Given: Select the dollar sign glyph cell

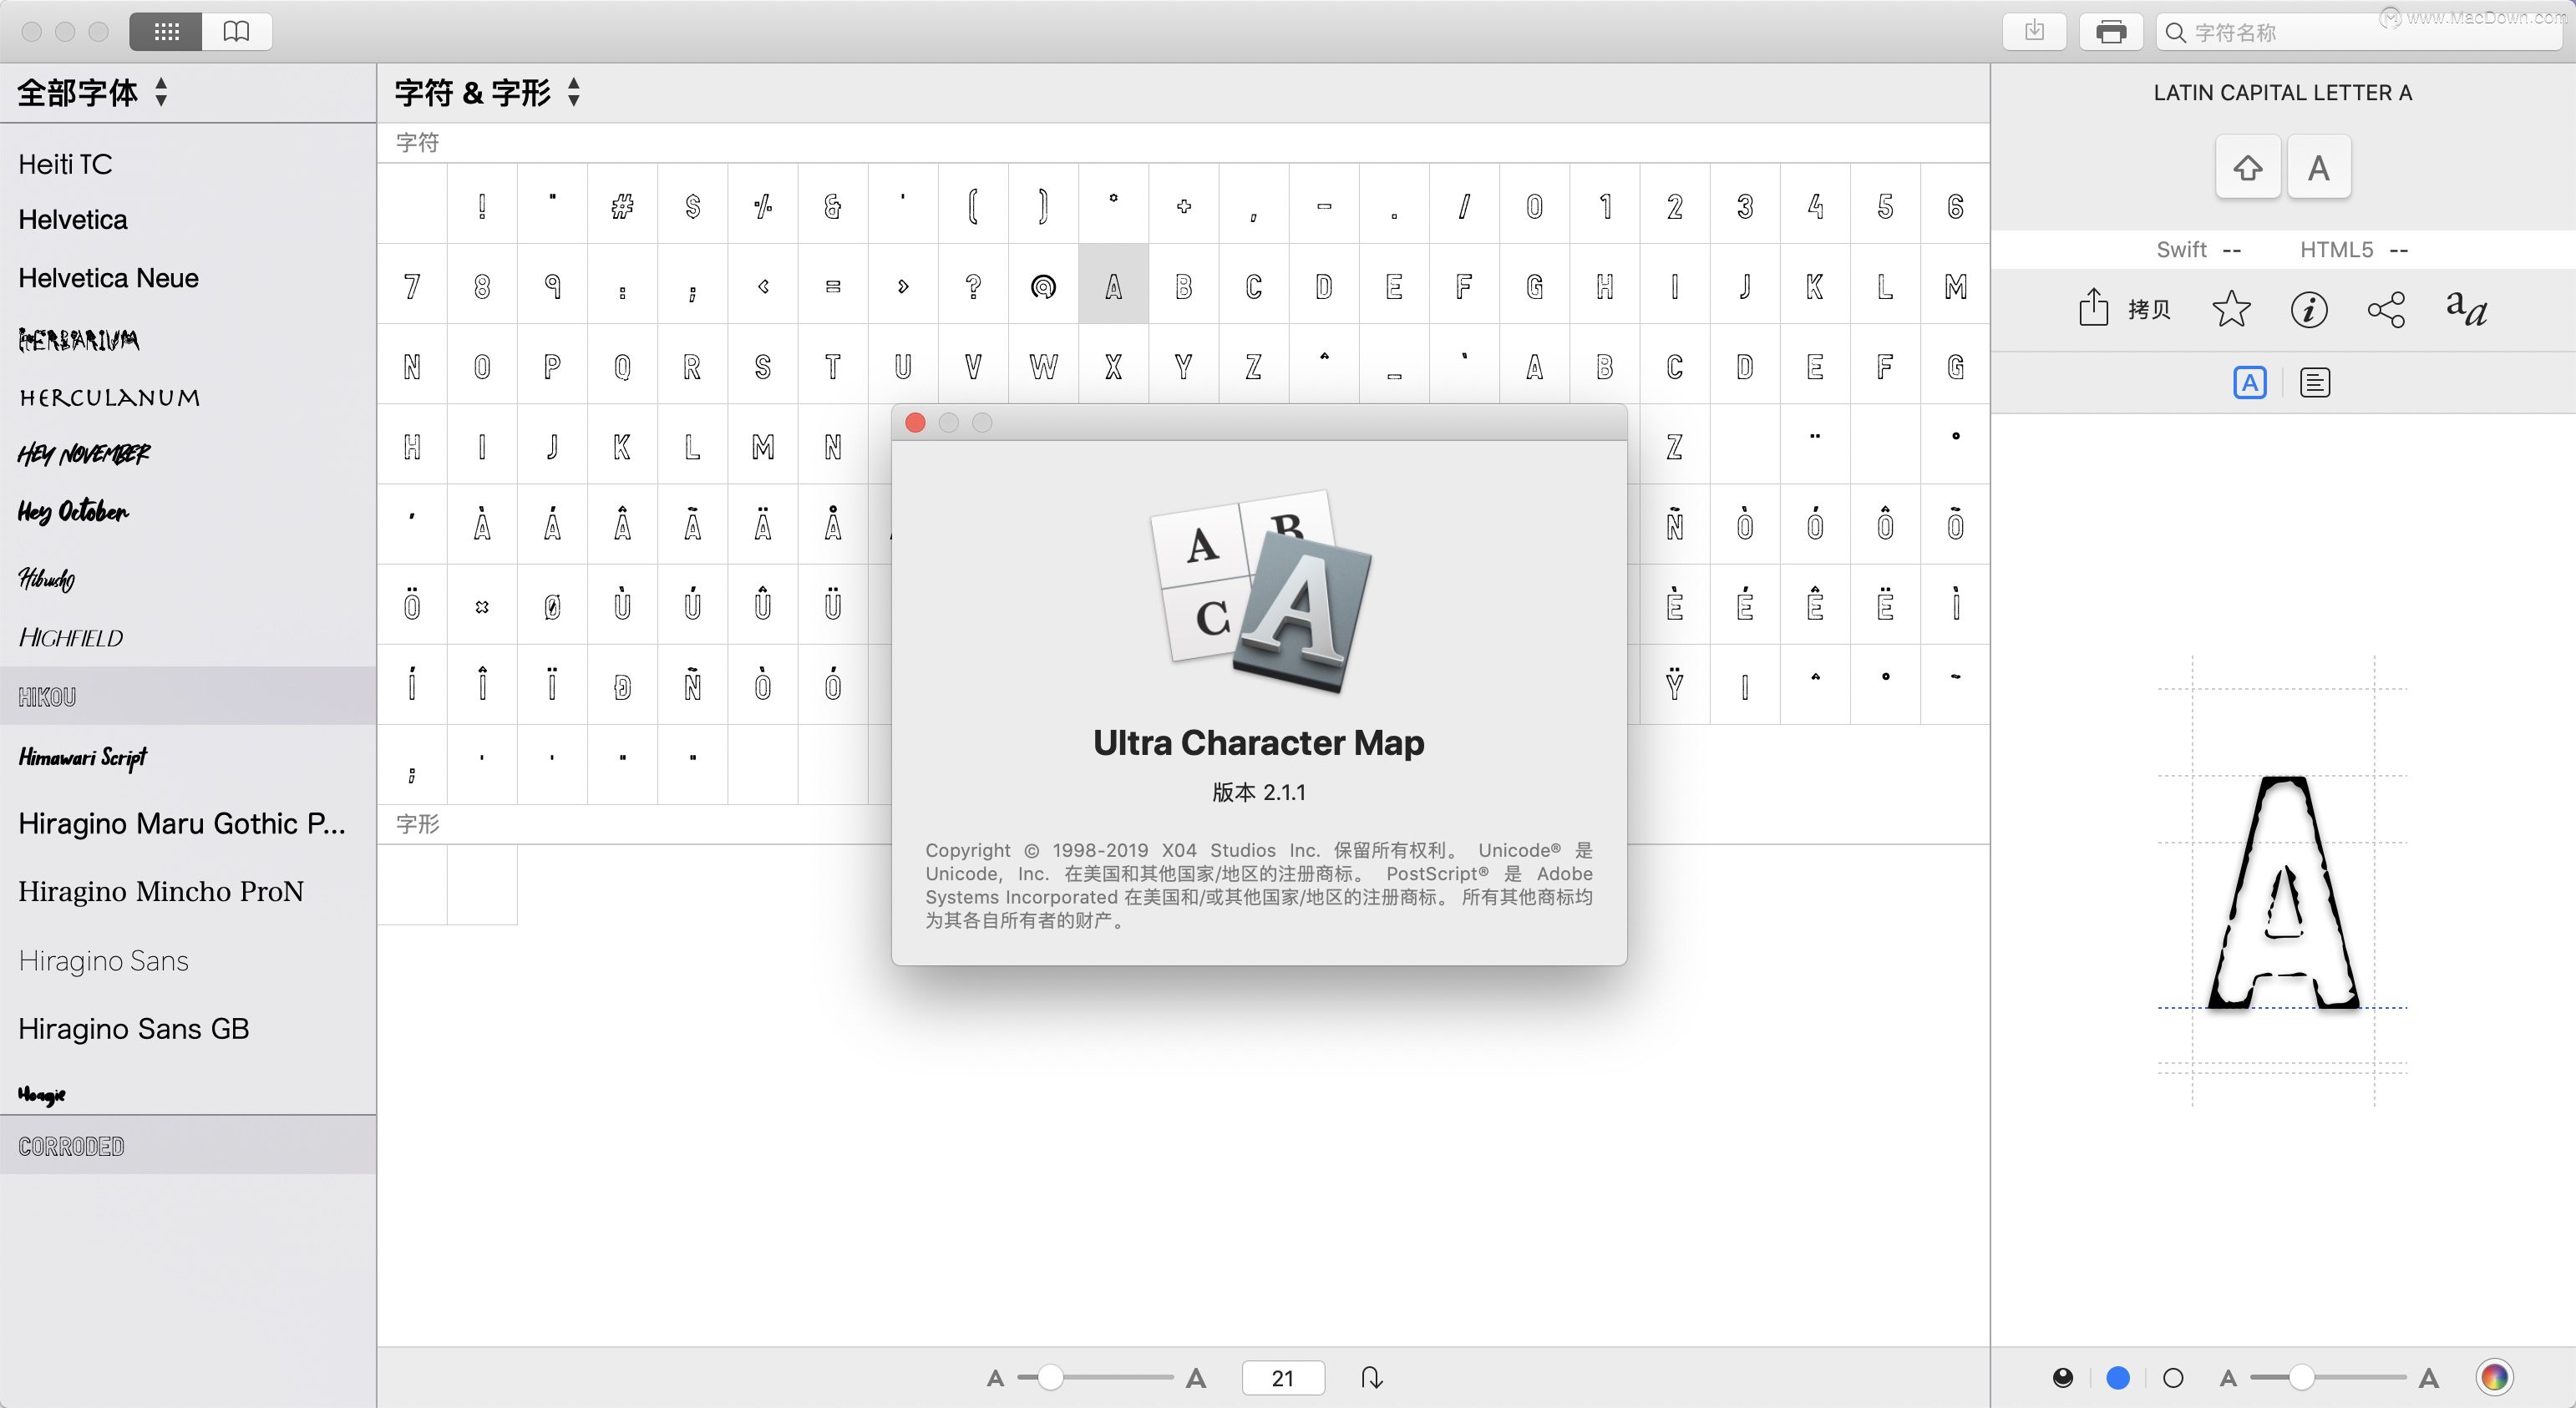Looking at the screenshot, I should click(x=692, y=205).
